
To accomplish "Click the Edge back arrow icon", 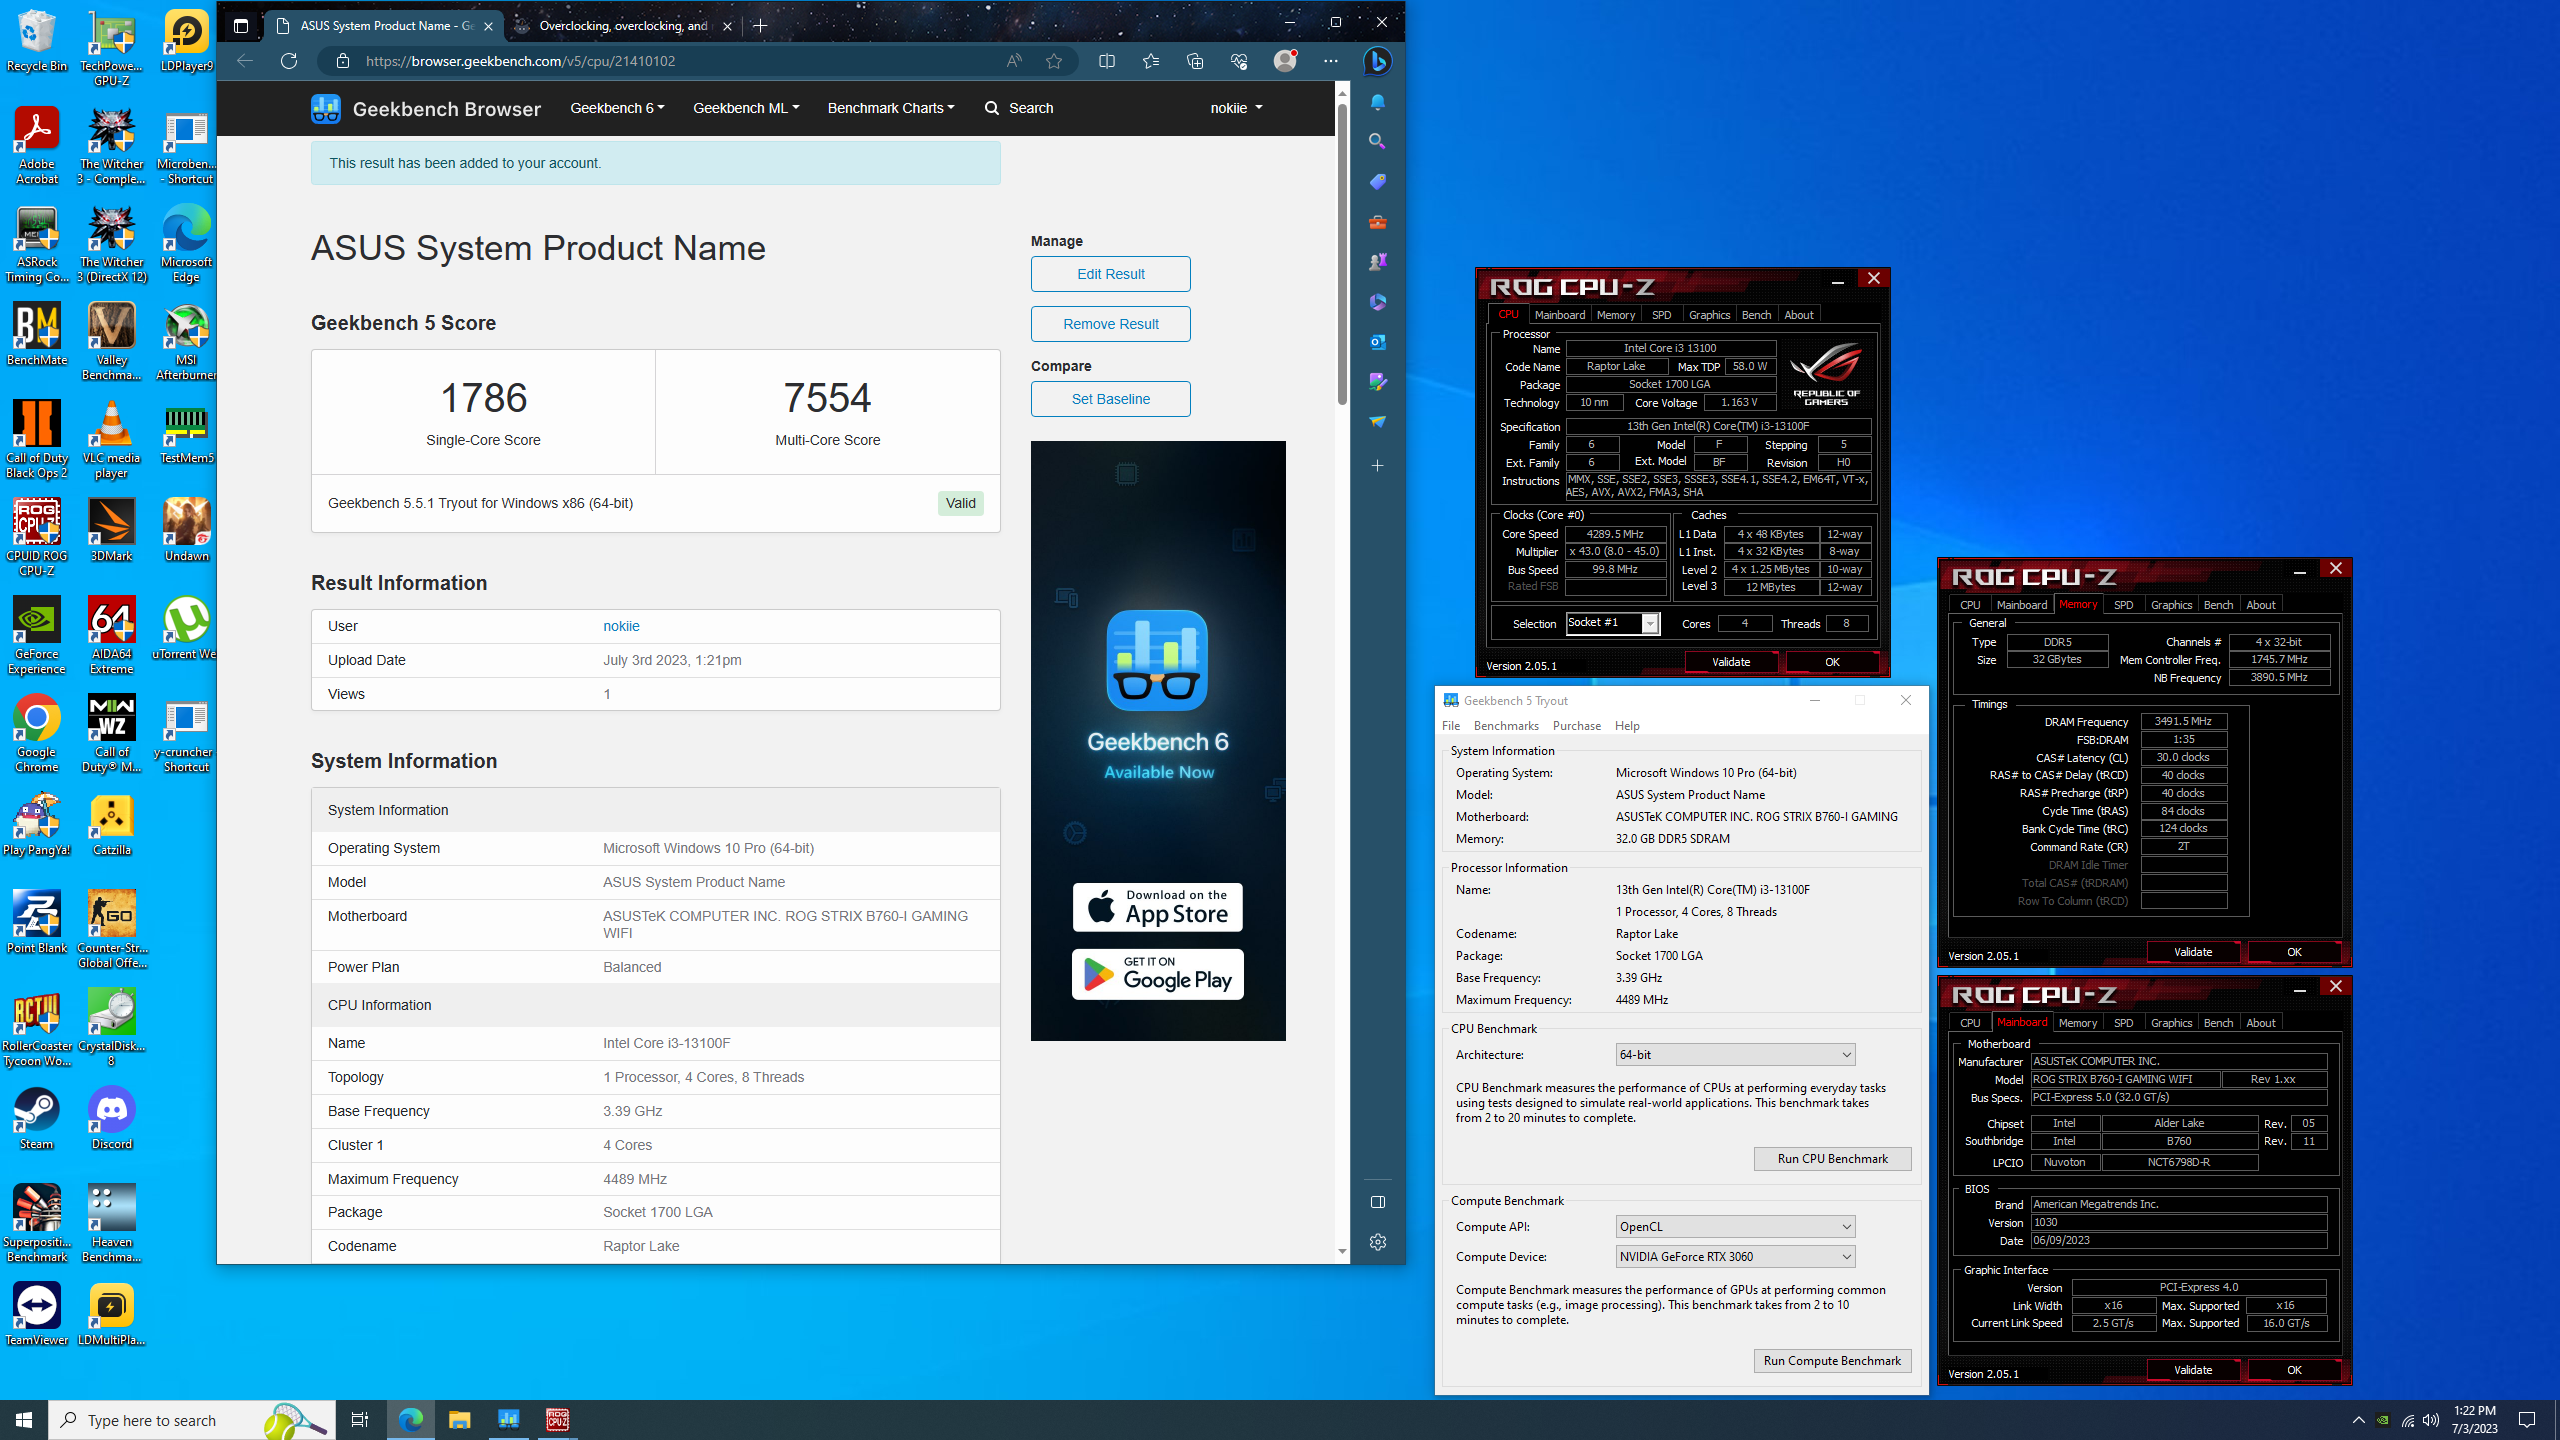I will (x=245, y=61).
